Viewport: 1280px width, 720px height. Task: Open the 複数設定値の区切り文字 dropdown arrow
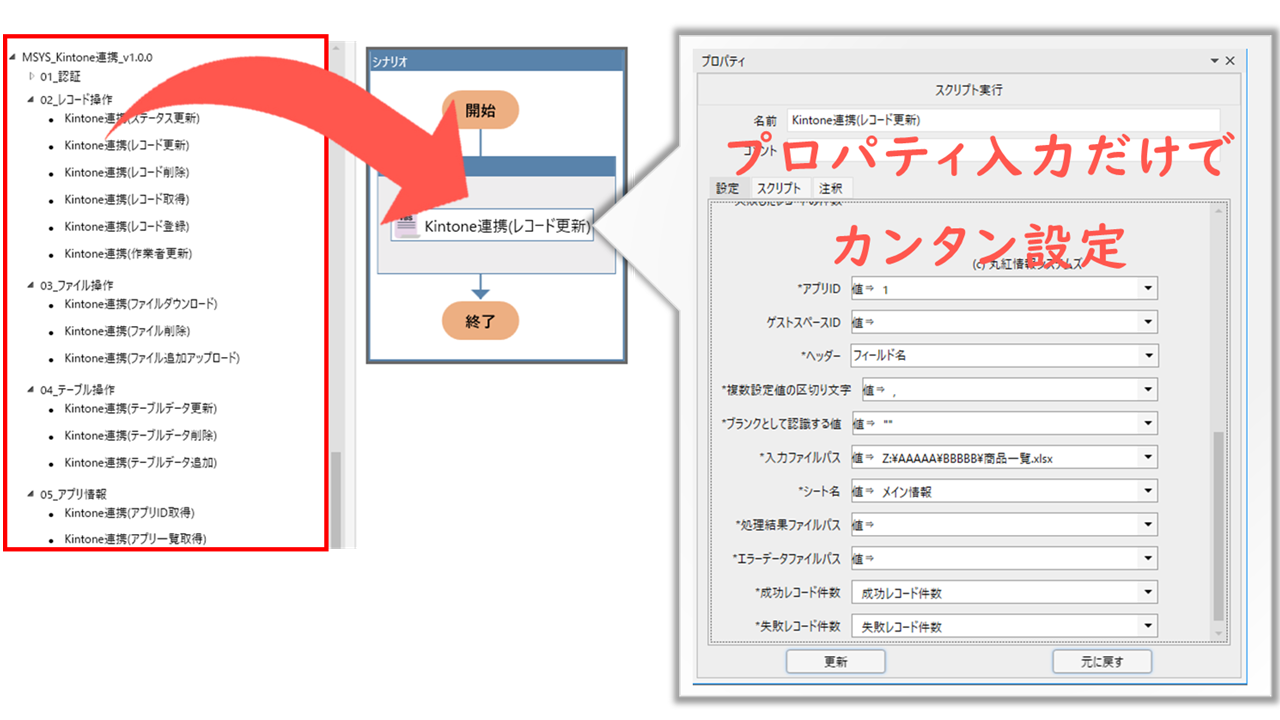1147,390
